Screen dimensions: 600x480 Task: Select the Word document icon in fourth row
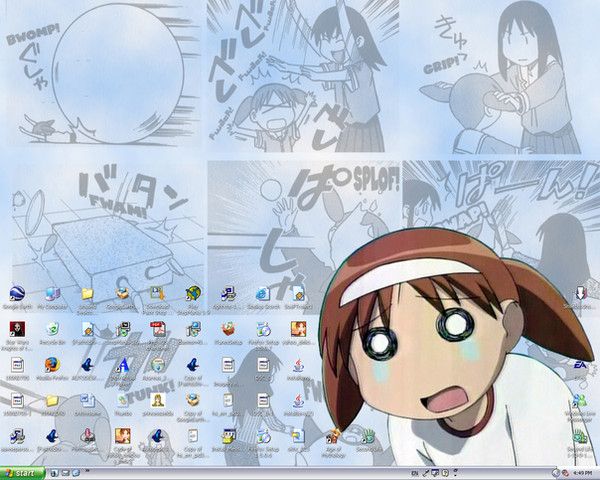click(x=87, y=400)
